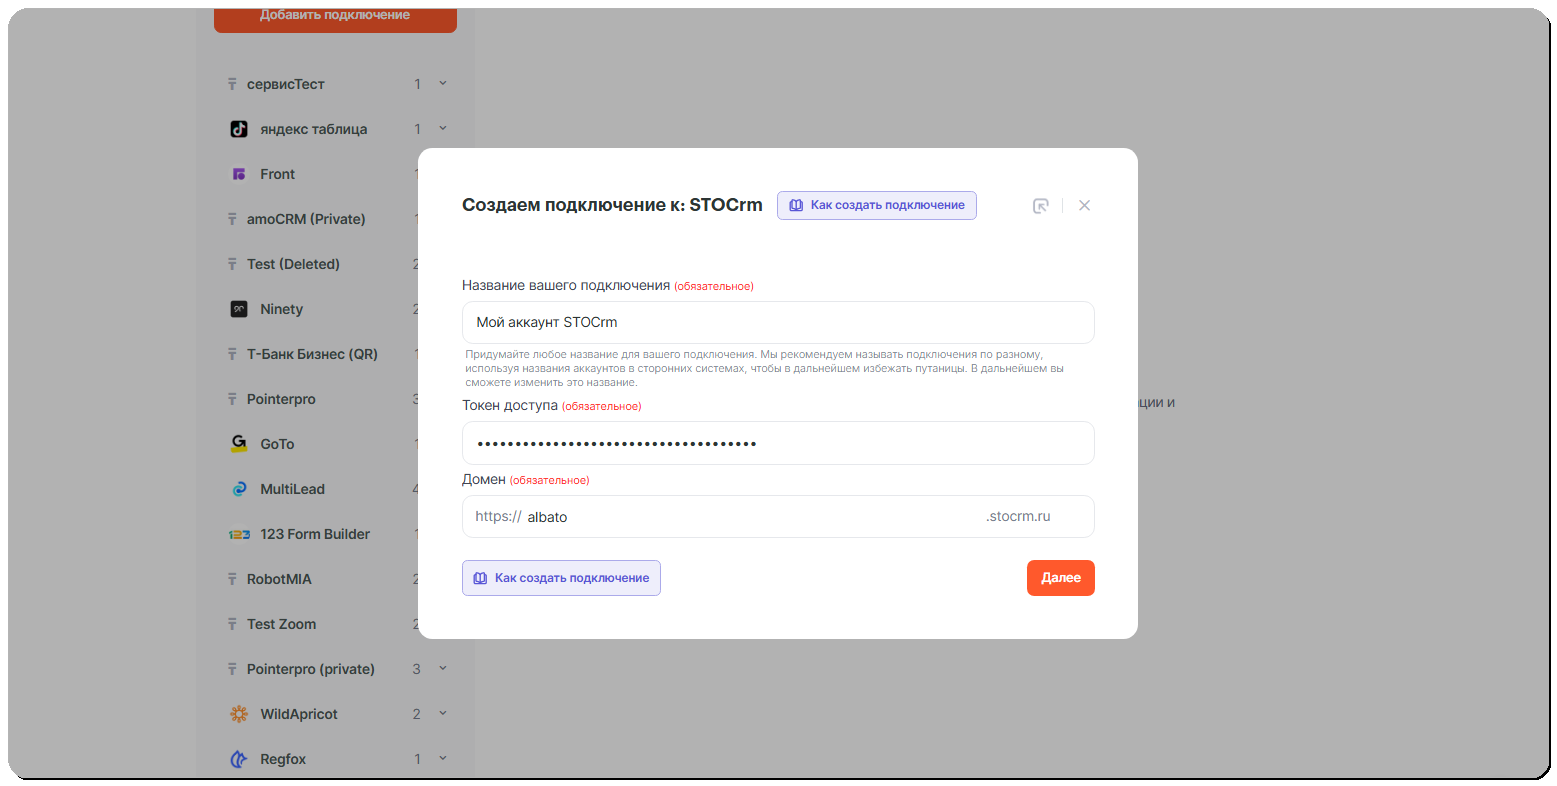Select the сервисТест service icon in sidebar

(x=232, y=84)
